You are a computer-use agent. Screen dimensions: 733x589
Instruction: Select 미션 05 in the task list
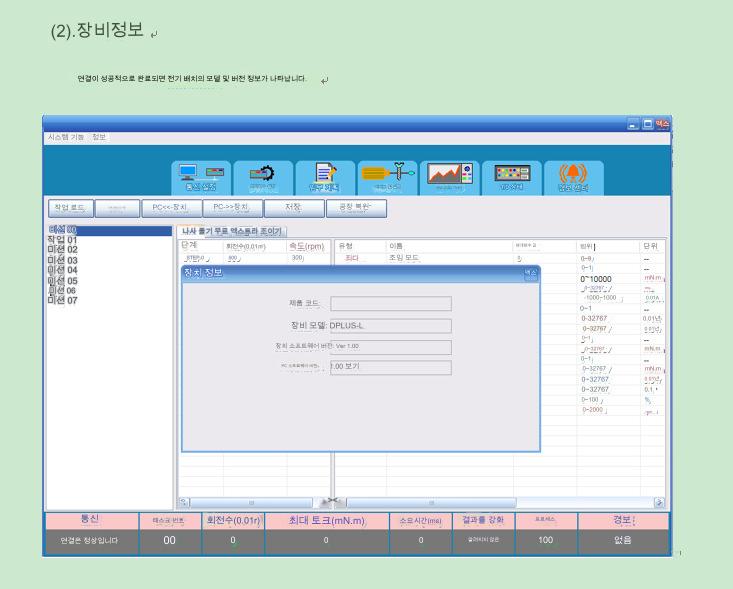click(62, 281)
